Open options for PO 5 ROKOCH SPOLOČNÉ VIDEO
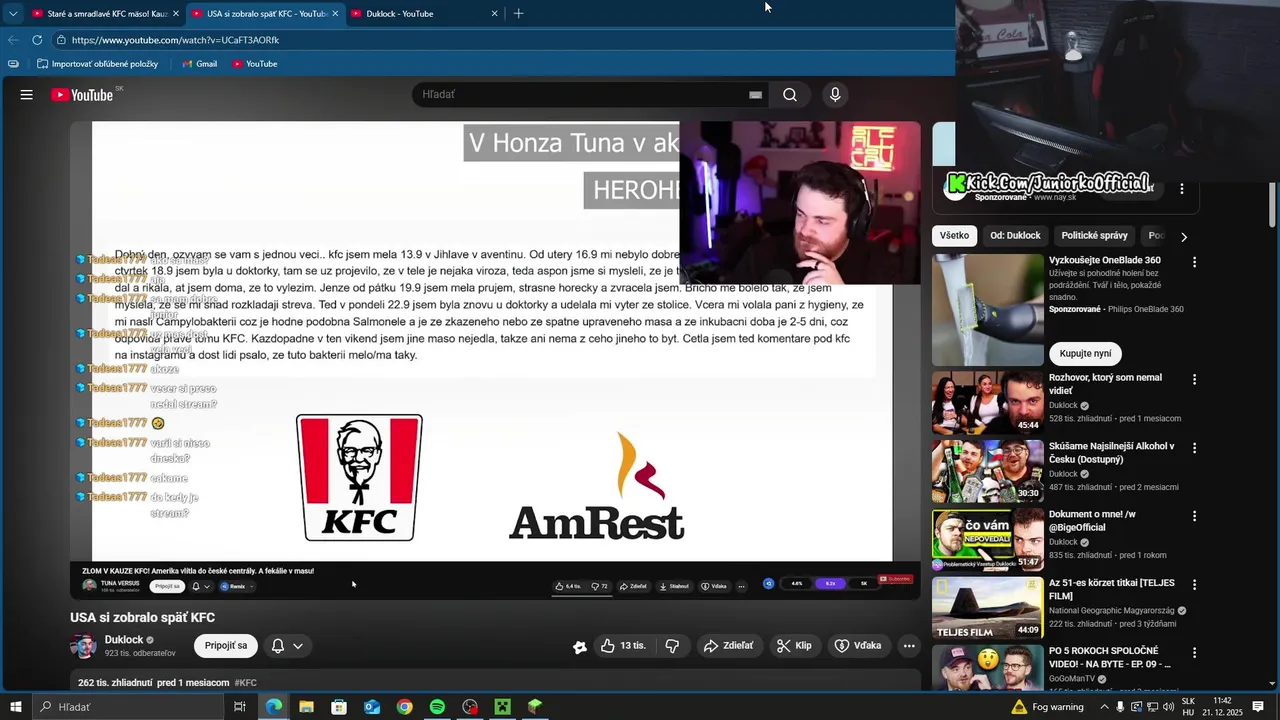This screenshot has width=1280, height=720. tap(1194, 652)
